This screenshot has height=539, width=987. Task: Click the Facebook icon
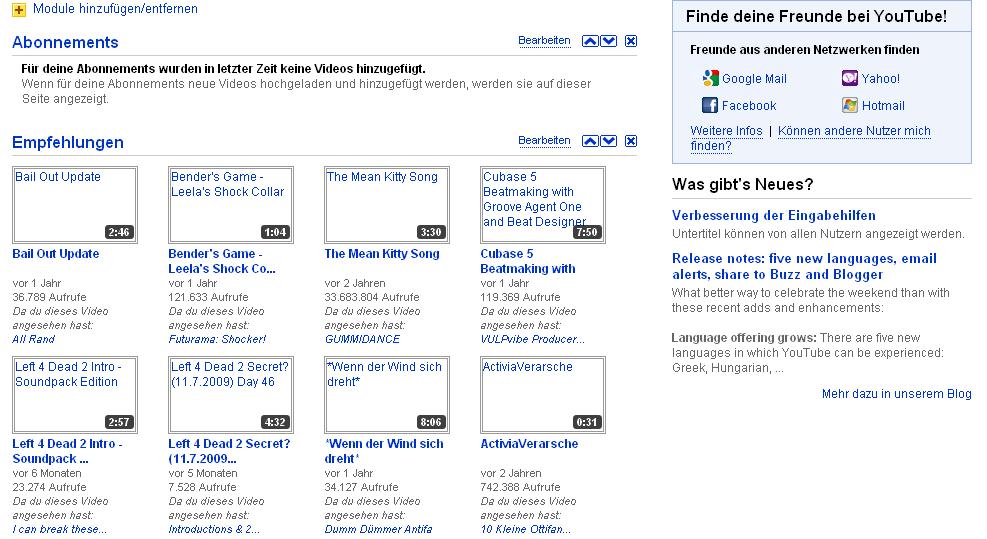710,105
